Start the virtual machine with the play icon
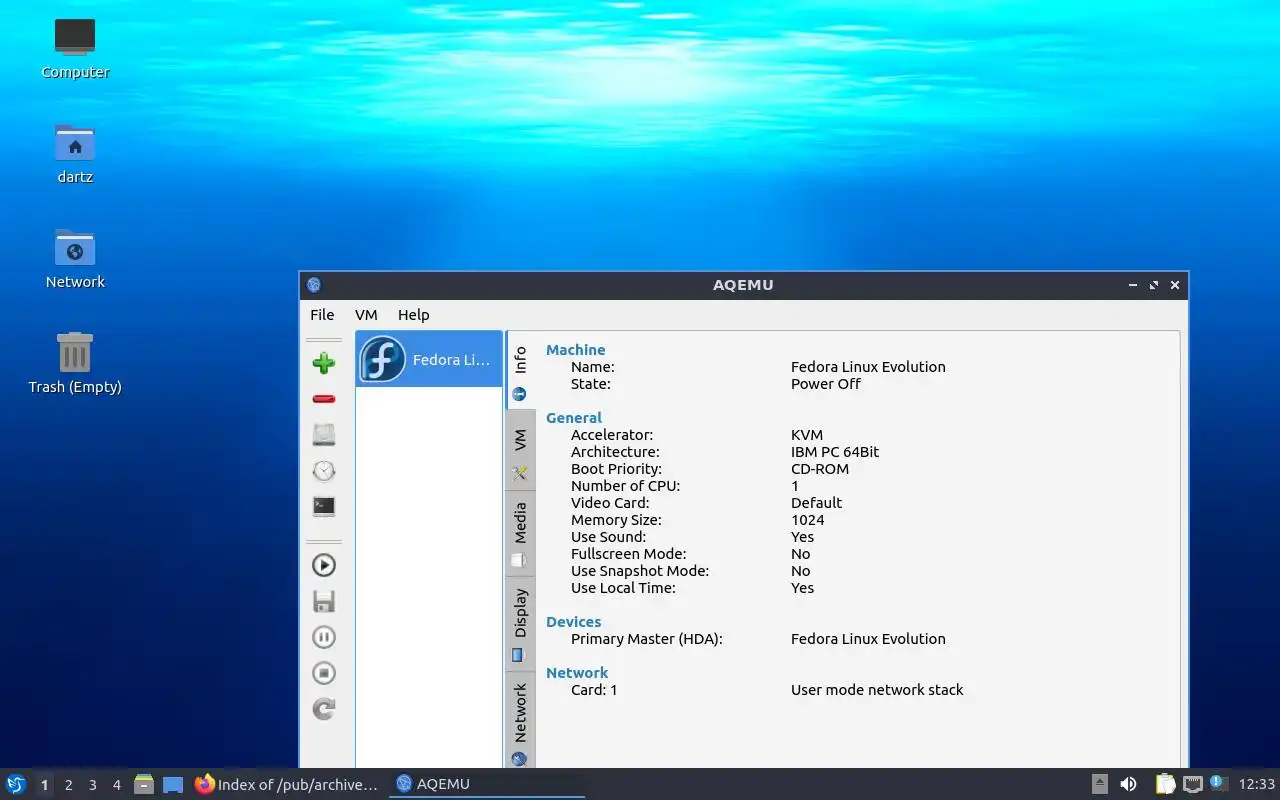The height and width of the screenshot is (800, 1280). click(323, 565)
